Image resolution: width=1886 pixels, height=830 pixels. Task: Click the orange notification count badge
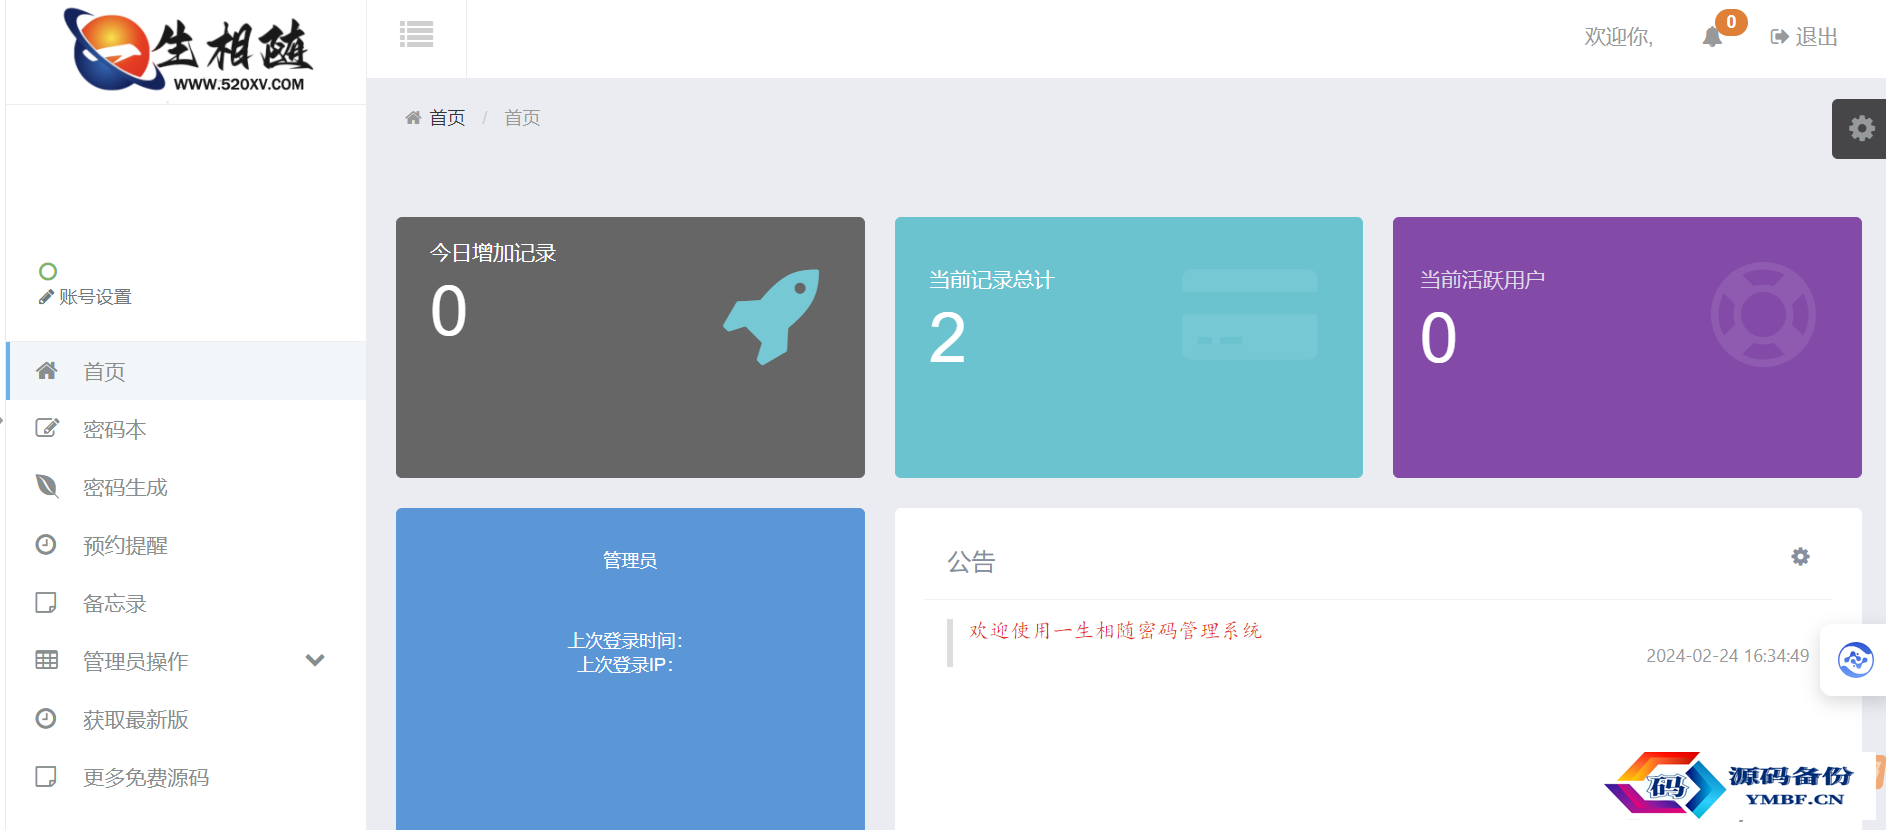point(1731,22)
